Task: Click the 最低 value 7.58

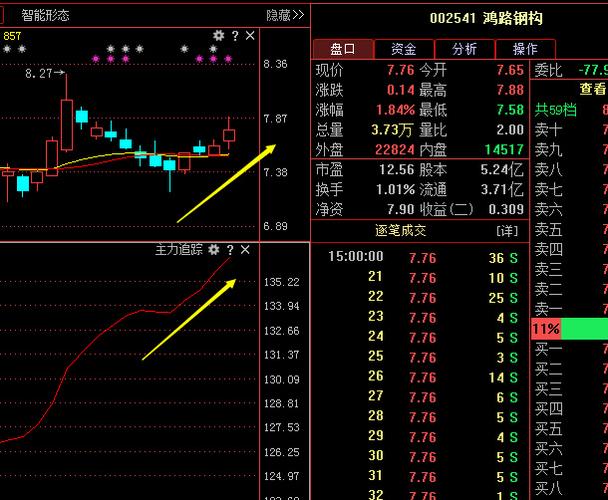Action: pos(510,110)
